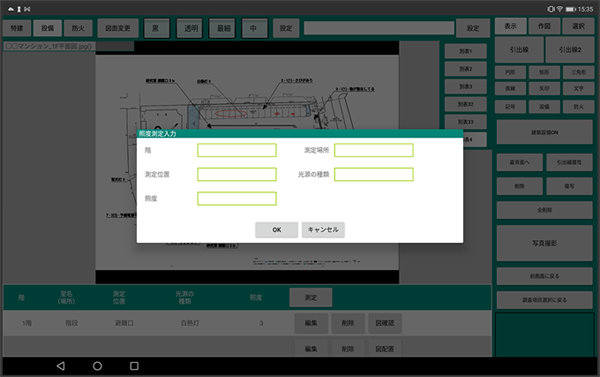Select the 円形 circle shape tool
Image resolution: width=600 pixels, height=377 pixels.
510,72
